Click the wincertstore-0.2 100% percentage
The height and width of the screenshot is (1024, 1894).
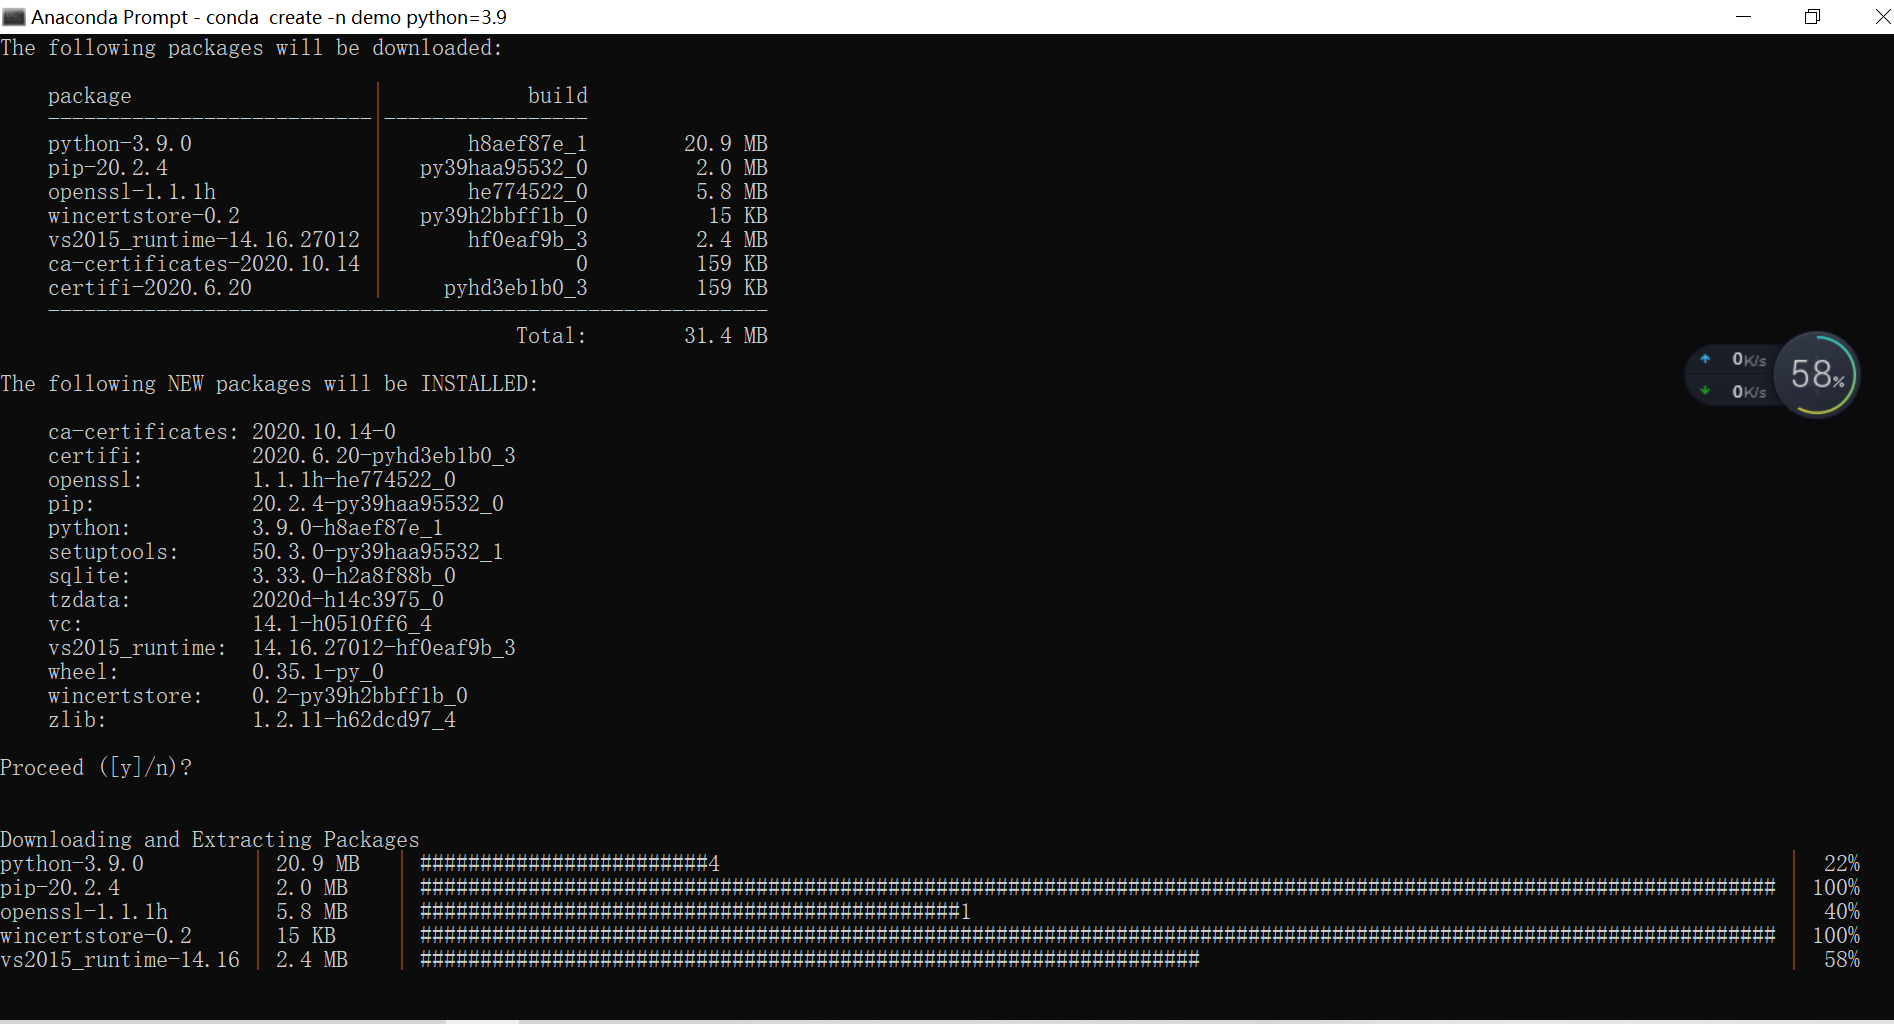[x=1836, y=936]
